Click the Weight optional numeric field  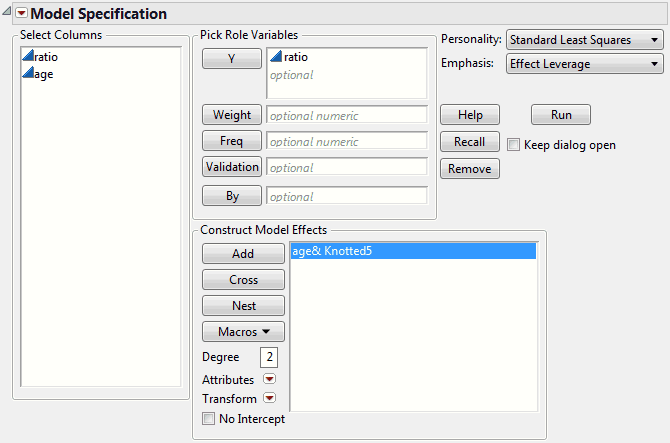(346, 115)
